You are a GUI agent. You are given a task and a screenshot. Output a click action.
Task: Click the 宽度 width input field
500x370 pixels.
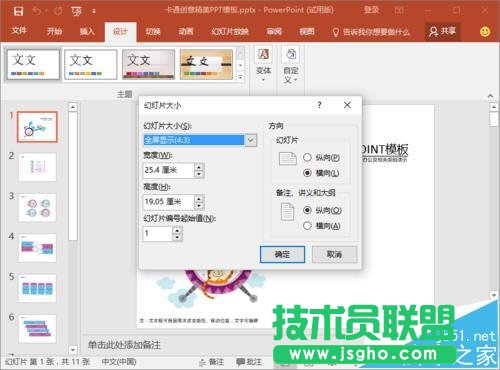coord(168,170)
